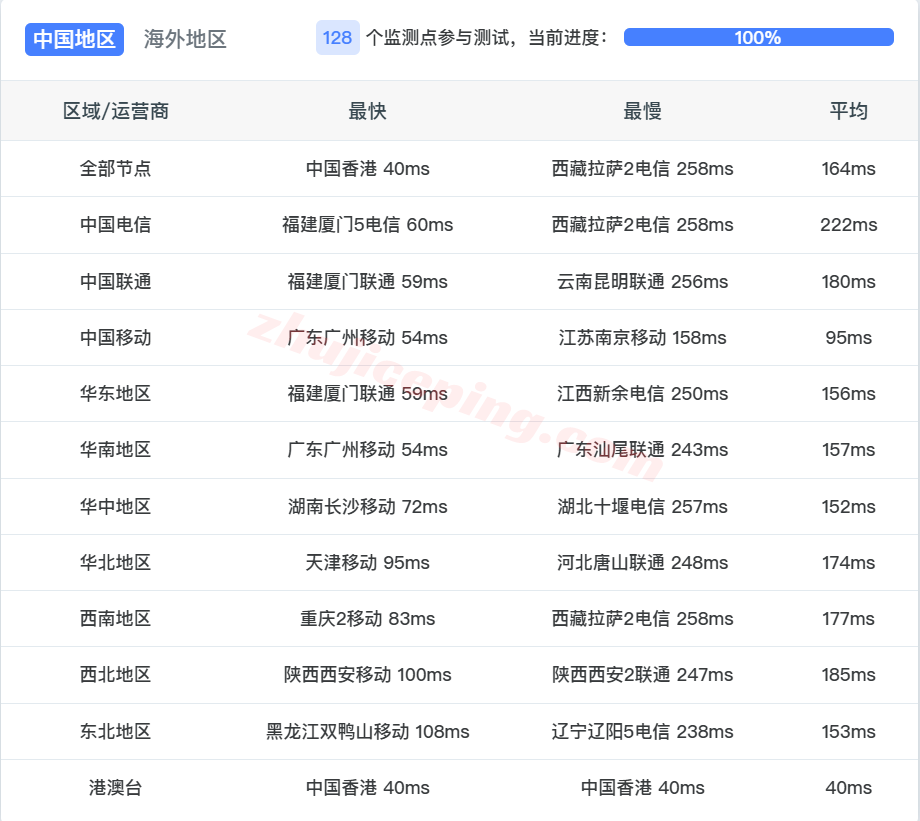Click 黑龙江双鸭山移动 108ms cell
Viewport: 920px width, 821px height.
click(x=367, y=731)
